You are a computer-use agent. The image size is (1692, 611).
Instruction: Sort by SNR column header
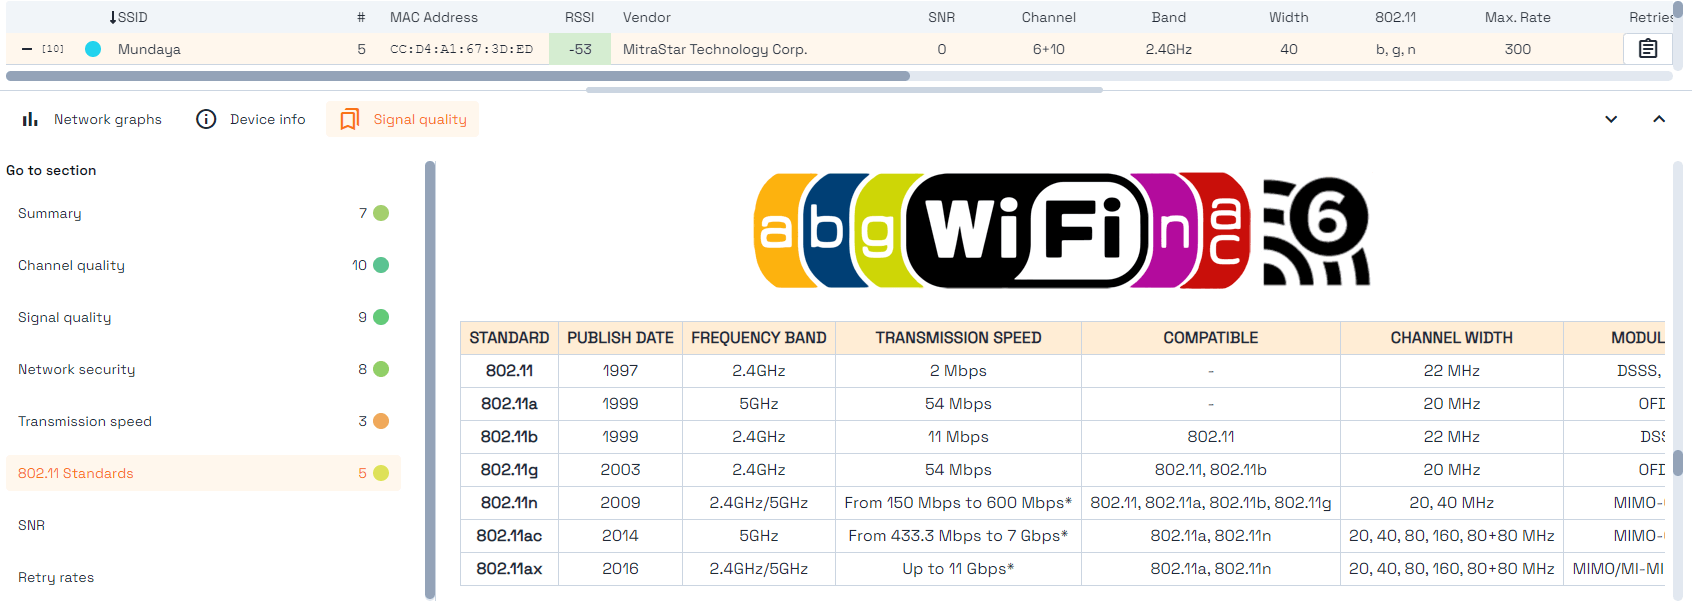click(x=942, y=17)
